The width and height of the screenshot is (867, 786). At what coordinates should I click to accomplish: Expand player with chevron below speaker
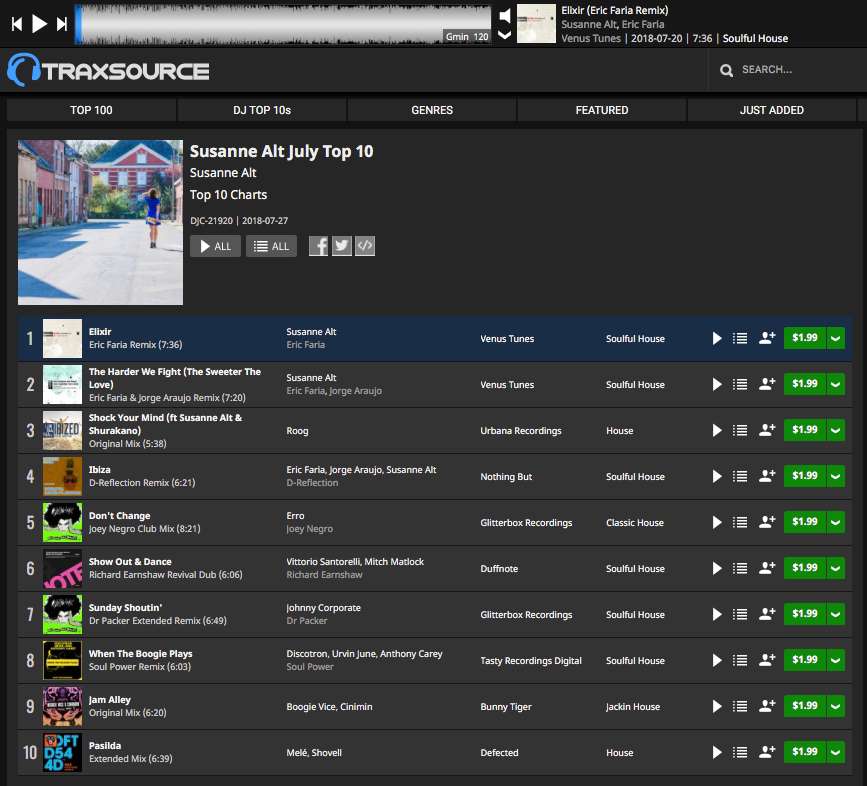pos(504,35)
